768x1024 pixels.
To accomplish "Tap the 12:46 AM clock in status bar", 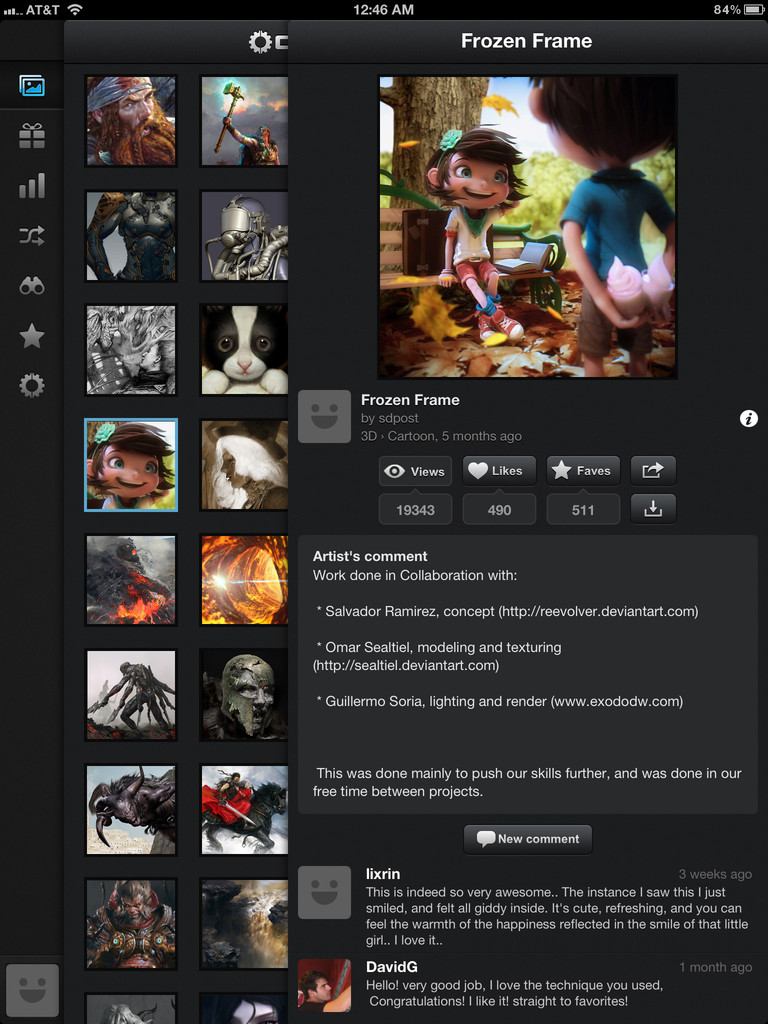I will coord(383,9).
